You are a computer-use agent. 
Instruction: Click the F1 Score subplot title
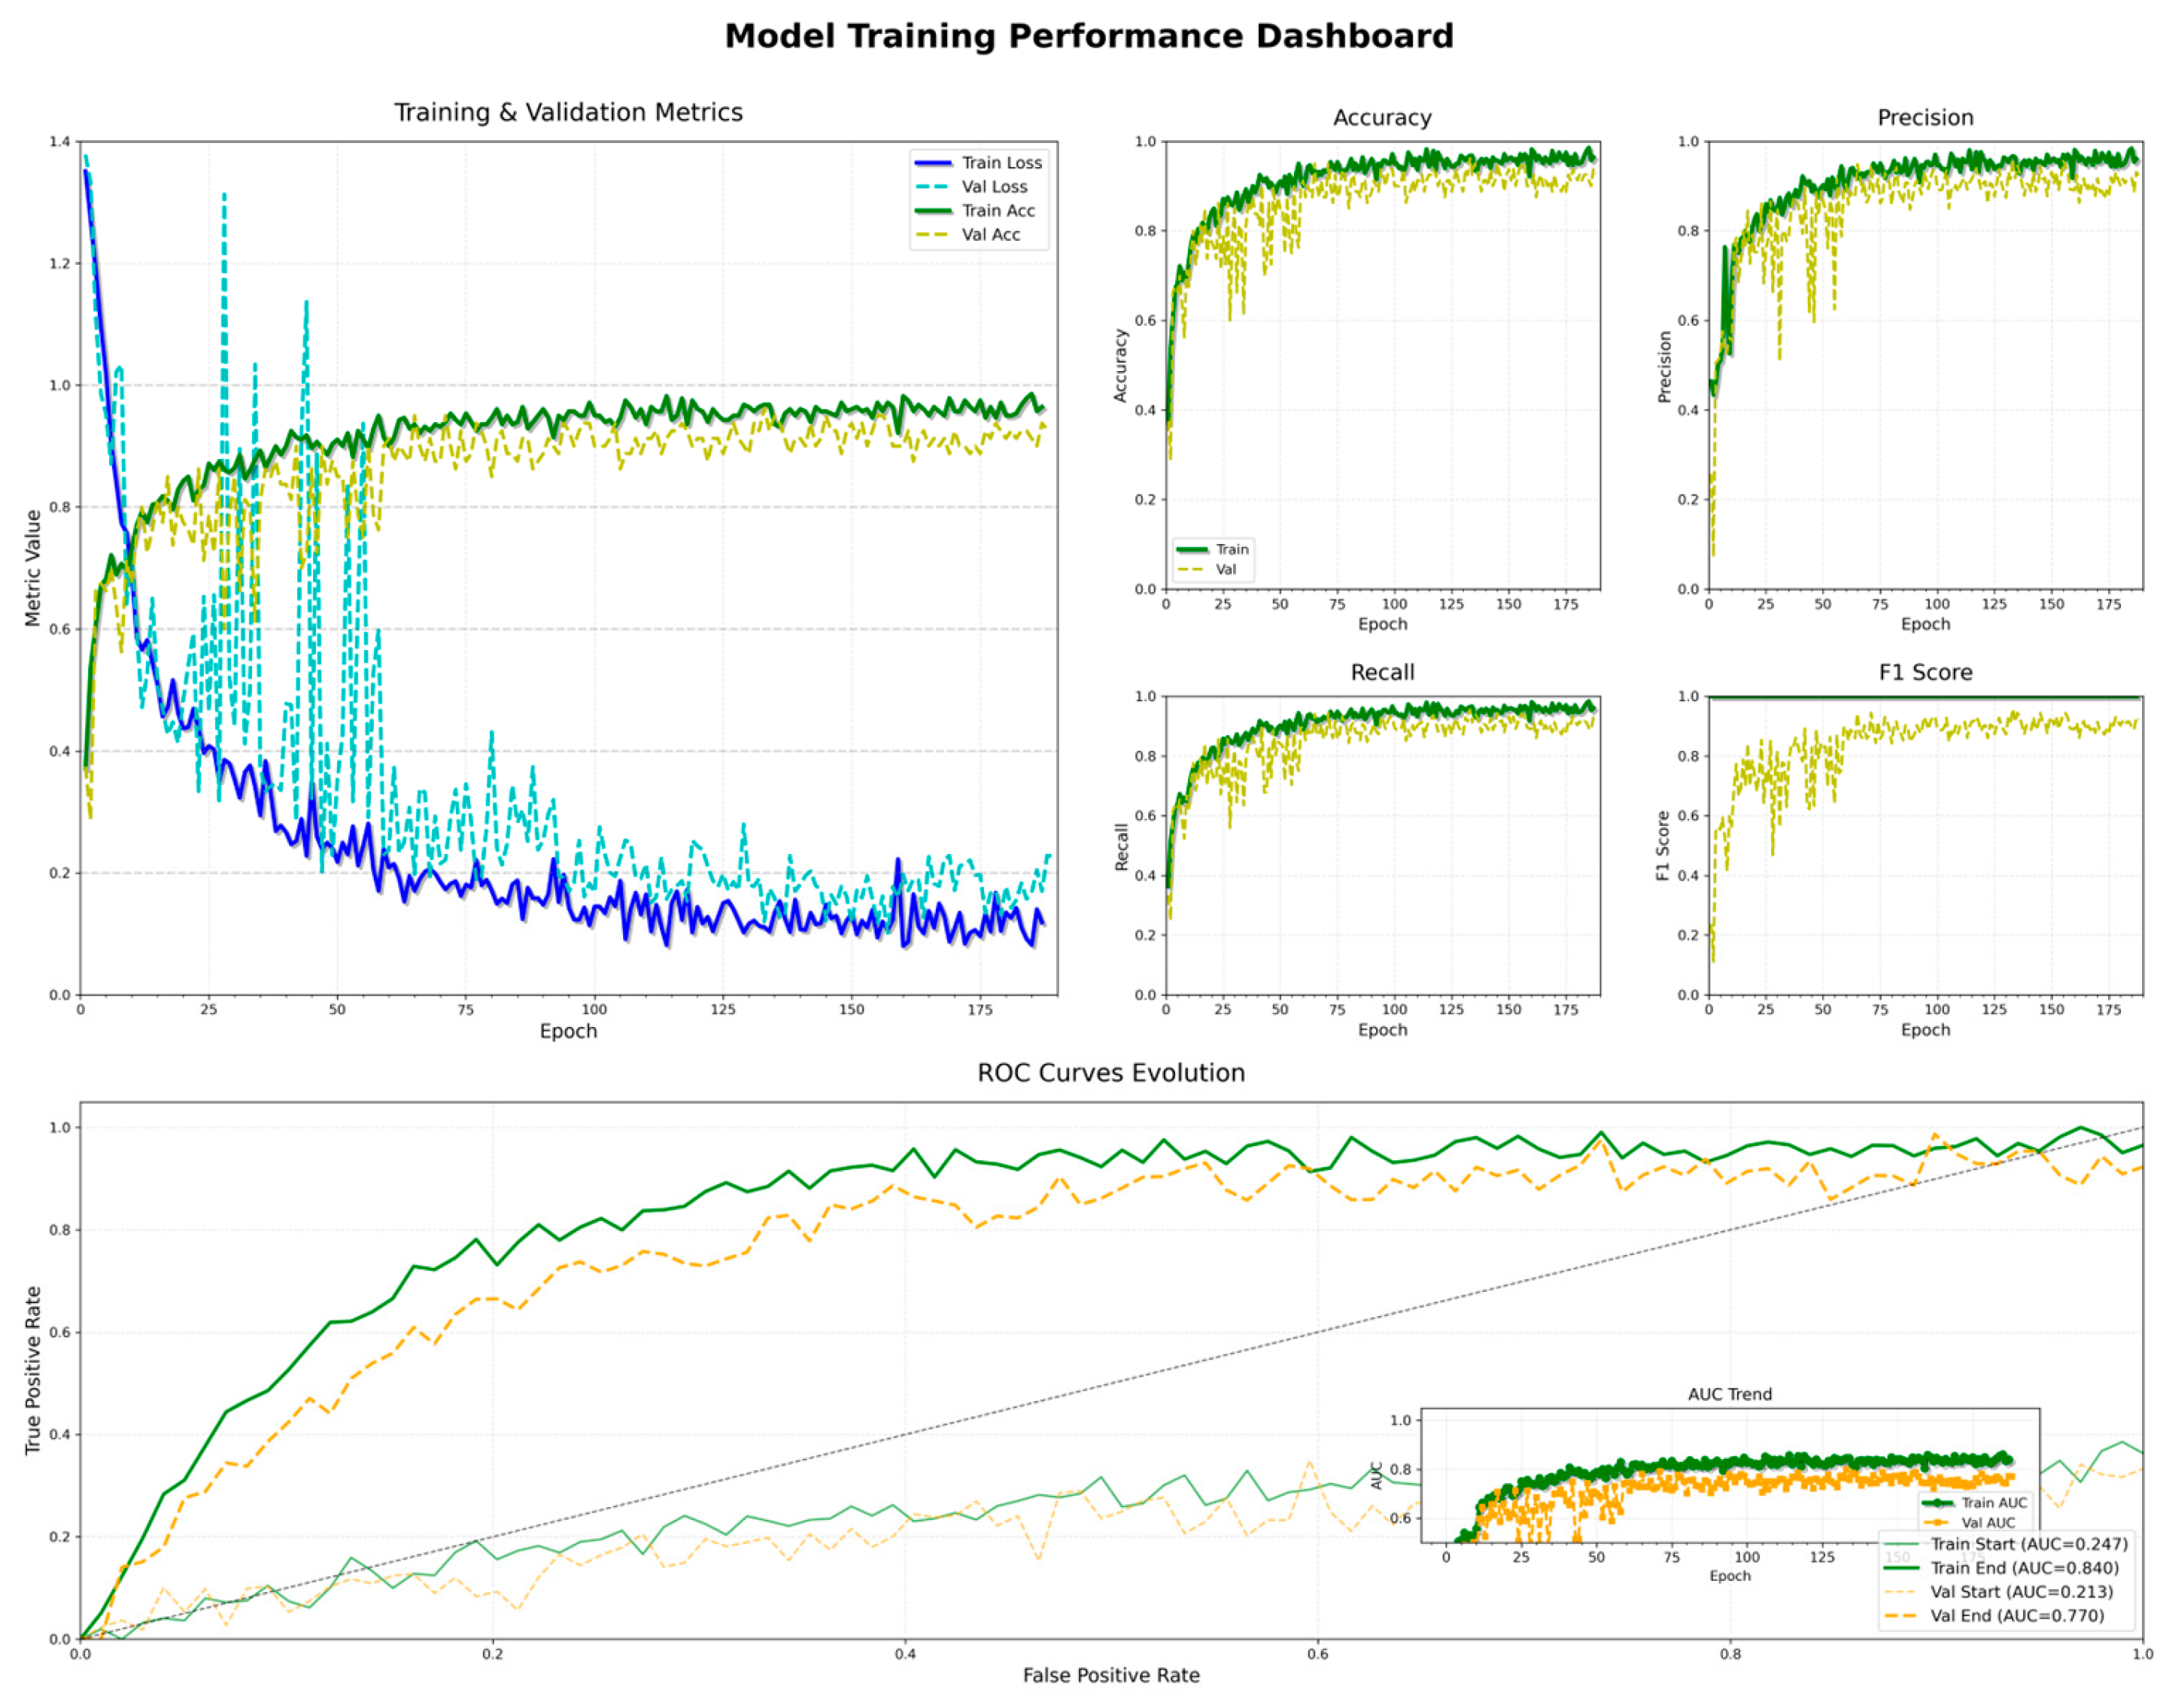[x=1924, y=672]
